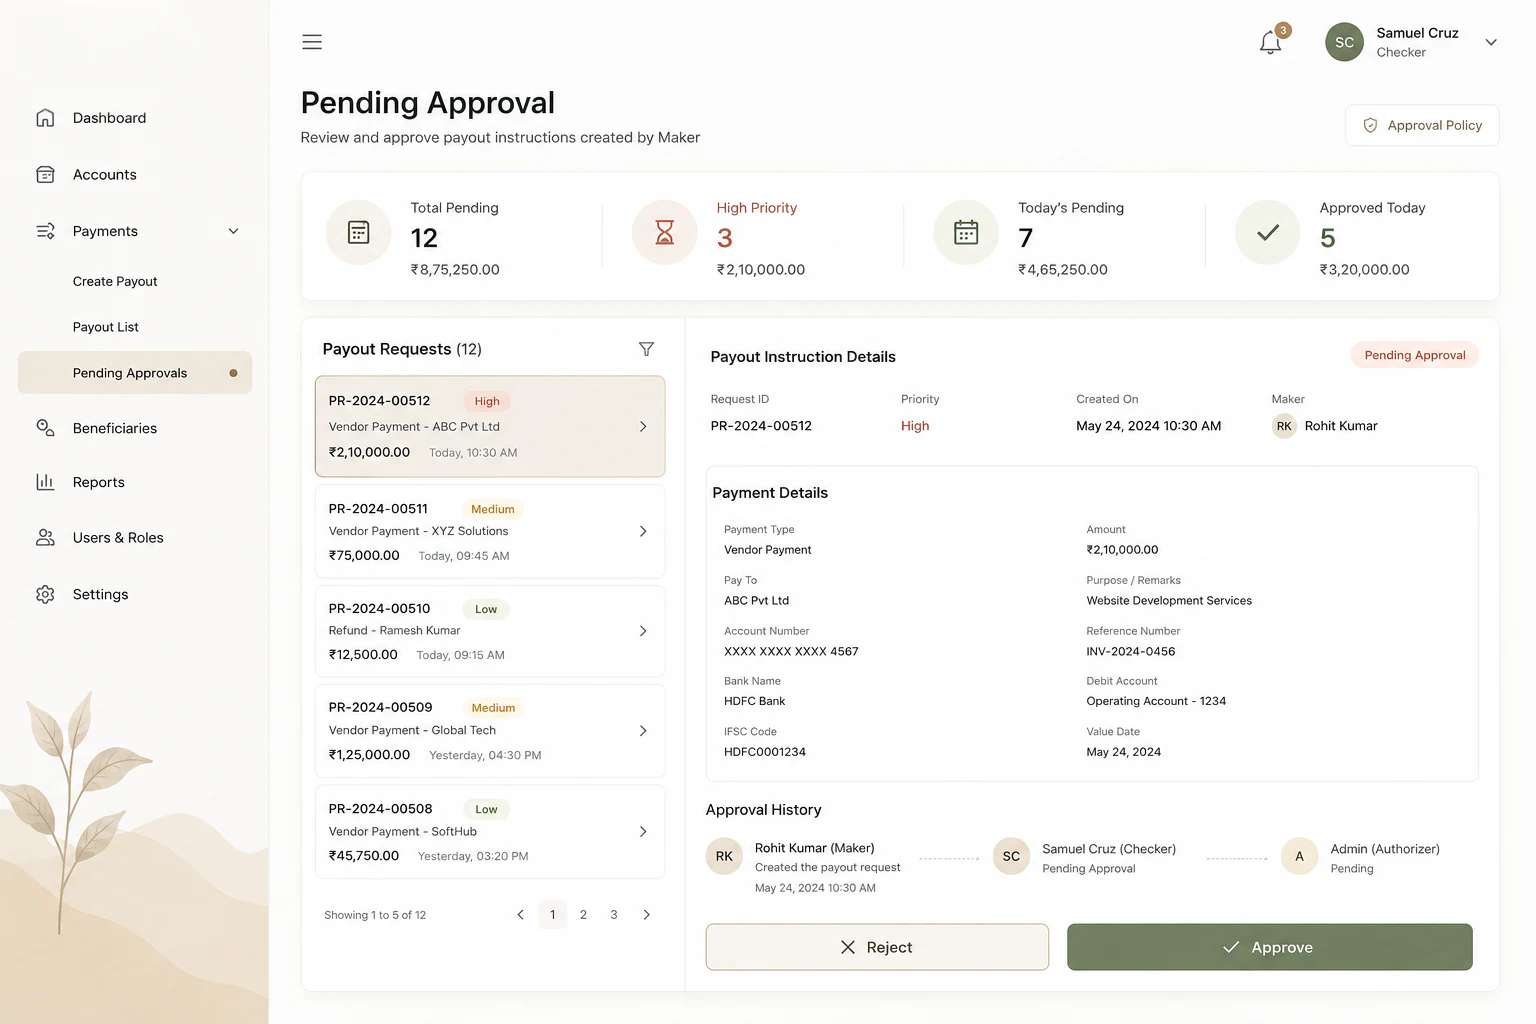Open the hamburger menu icon
This screenshot has width=1536, height=1024.
(x=312, y=42)
